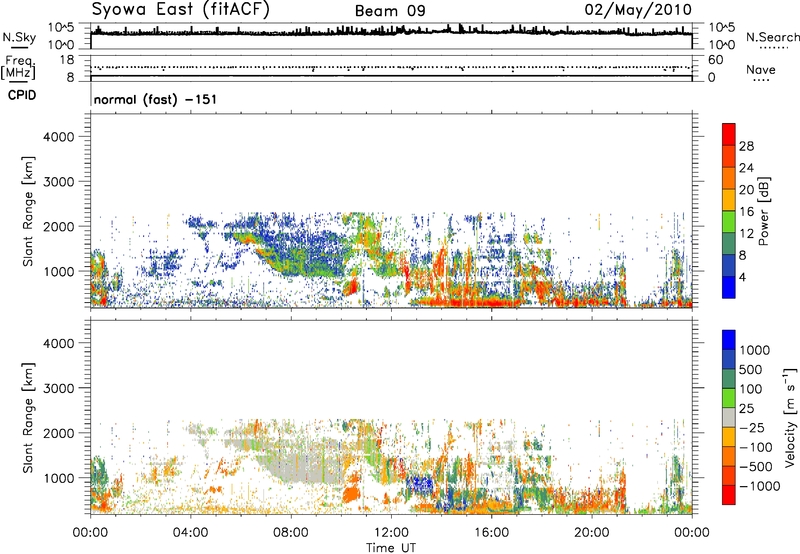800x554 pixels.
Task: Click the 'Syowa East (fitACF)' title text
Action: tap(180, 10)
